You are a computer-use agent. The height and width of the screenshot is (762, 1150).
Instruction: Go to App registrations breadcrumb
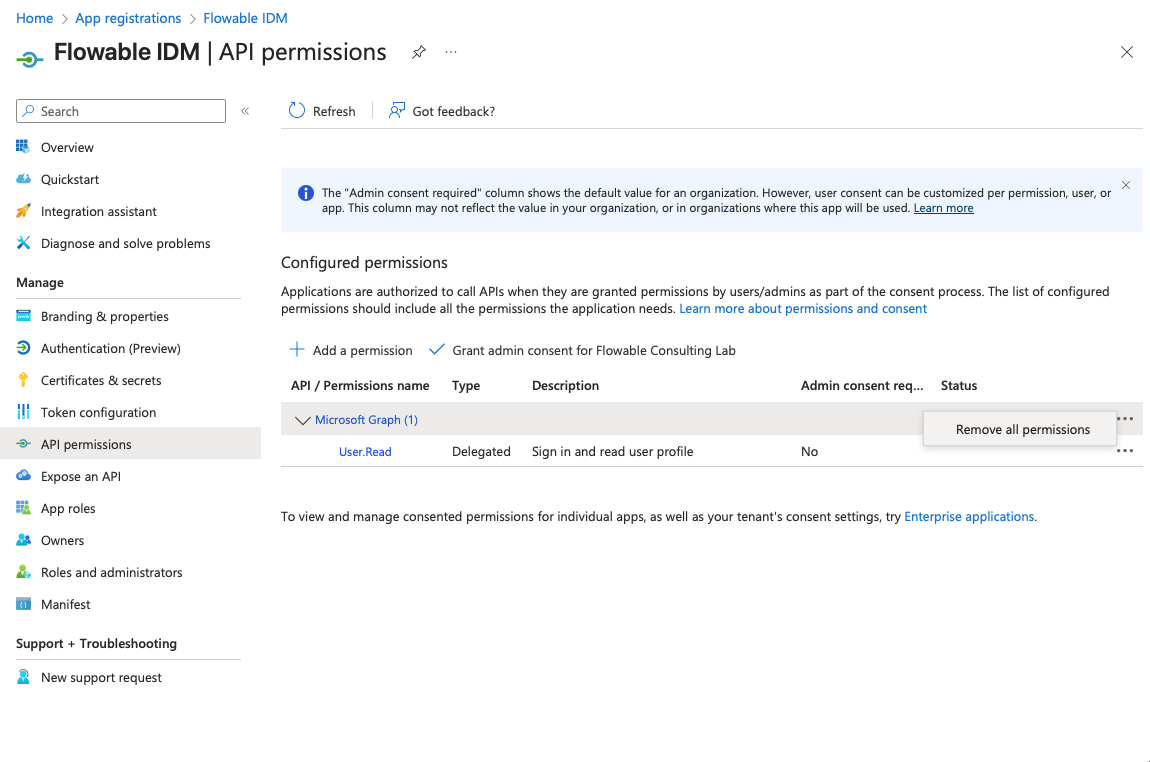coord(128,18)
